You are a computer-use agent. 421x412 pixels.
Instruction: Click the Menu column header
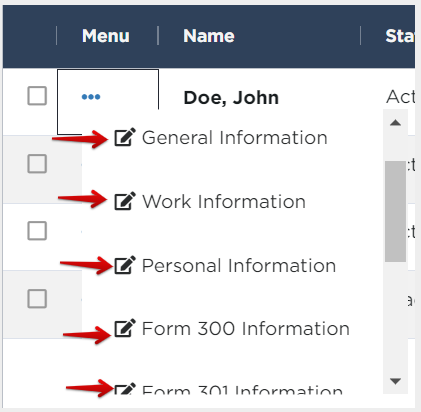106,36
